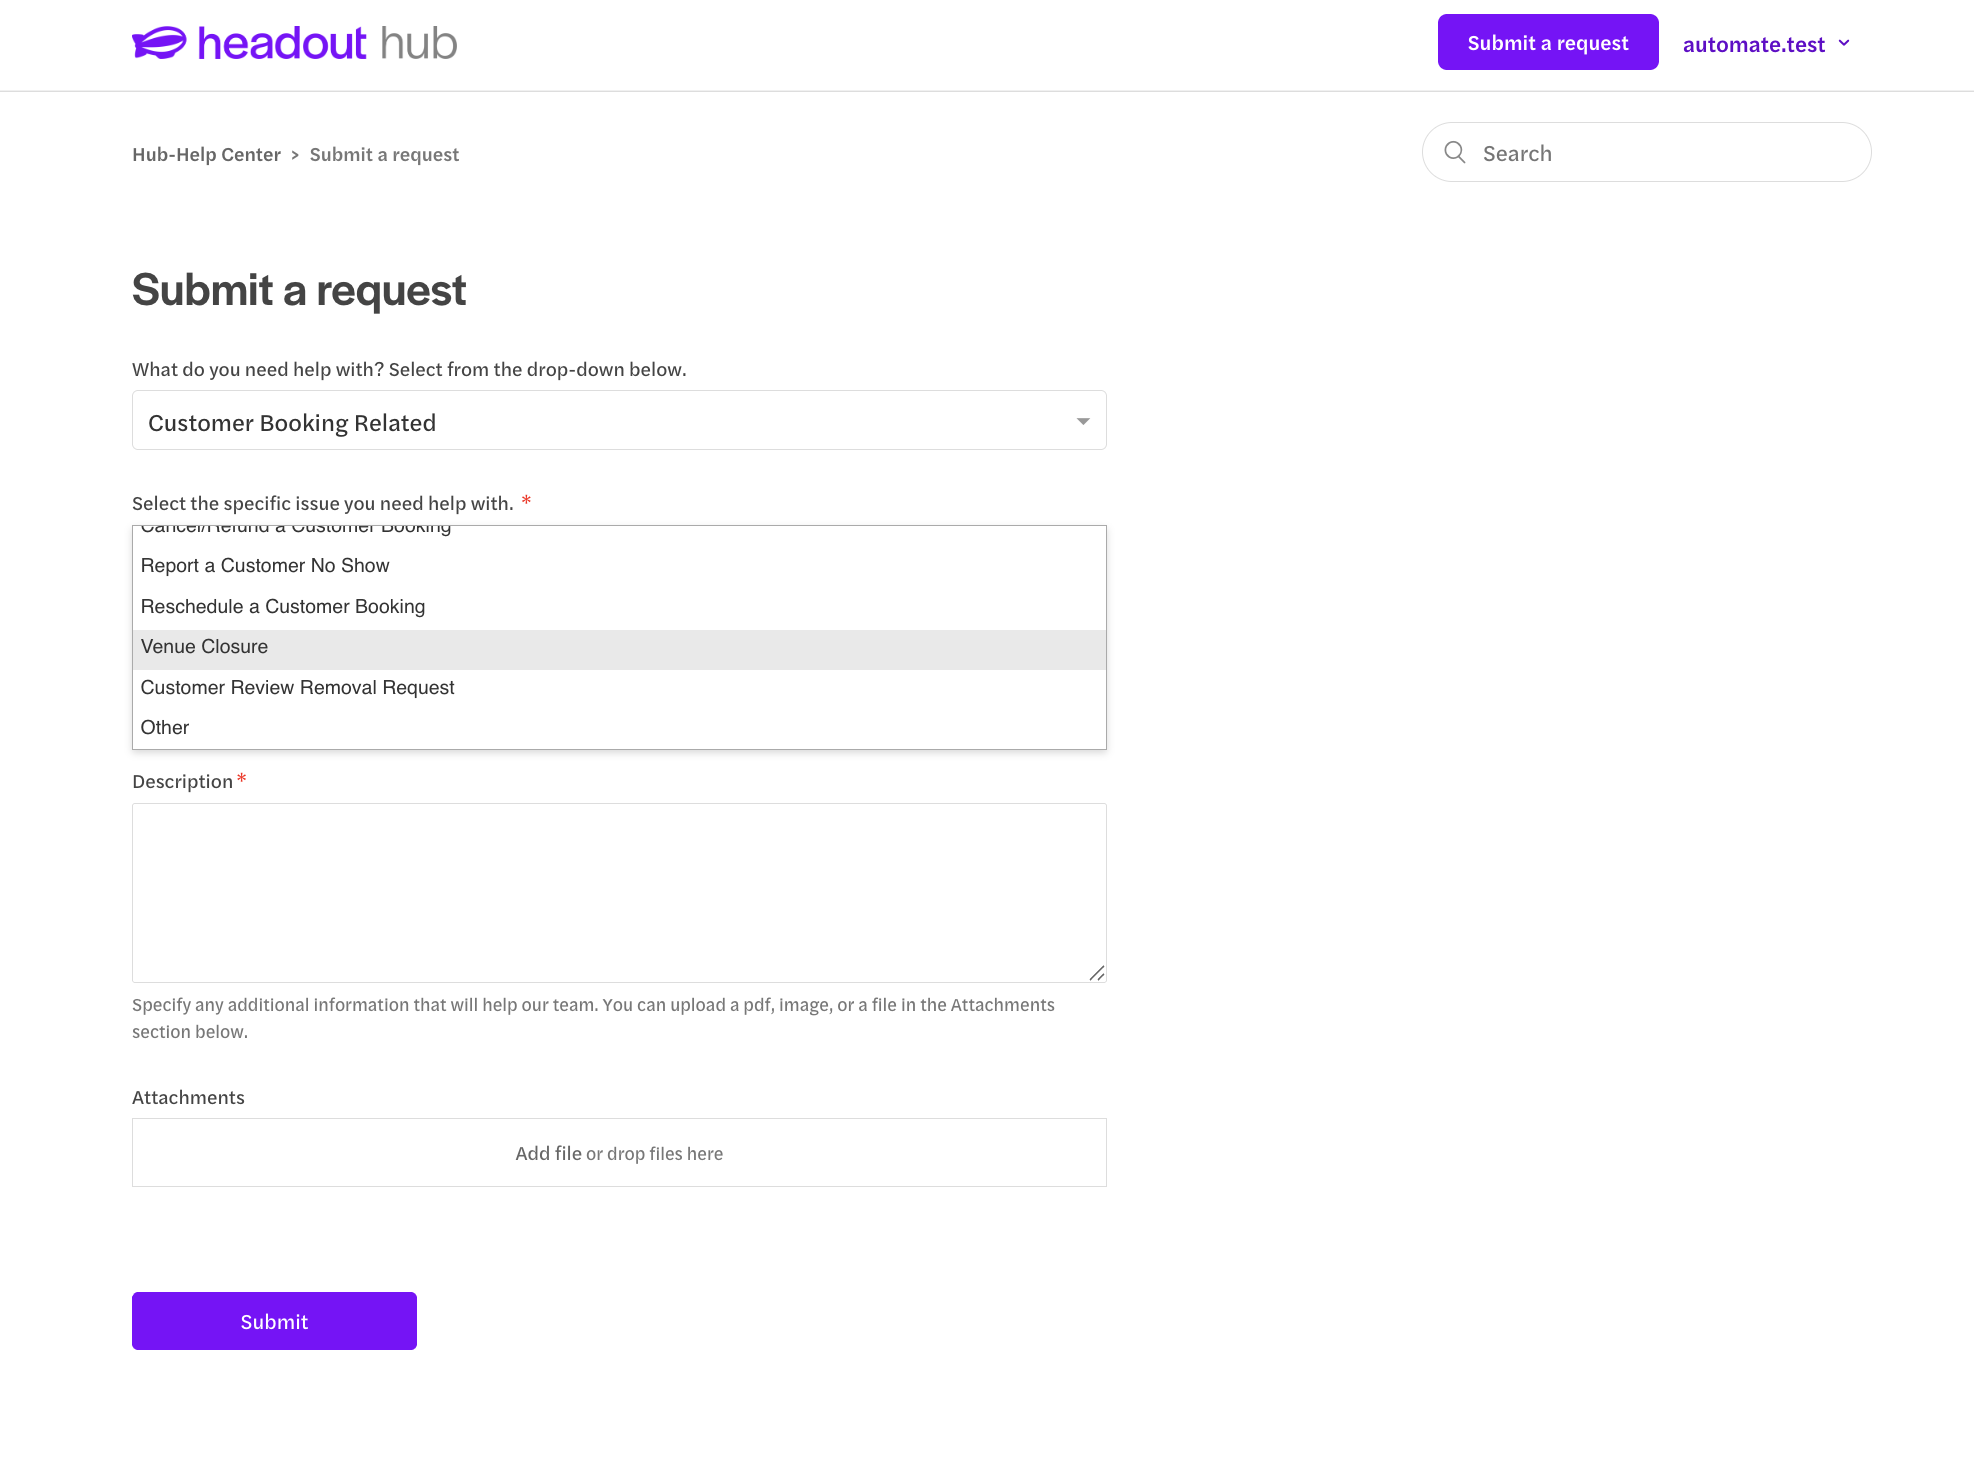Click the search magnifier icon

pyautogui.click(x=1455, y=152)
